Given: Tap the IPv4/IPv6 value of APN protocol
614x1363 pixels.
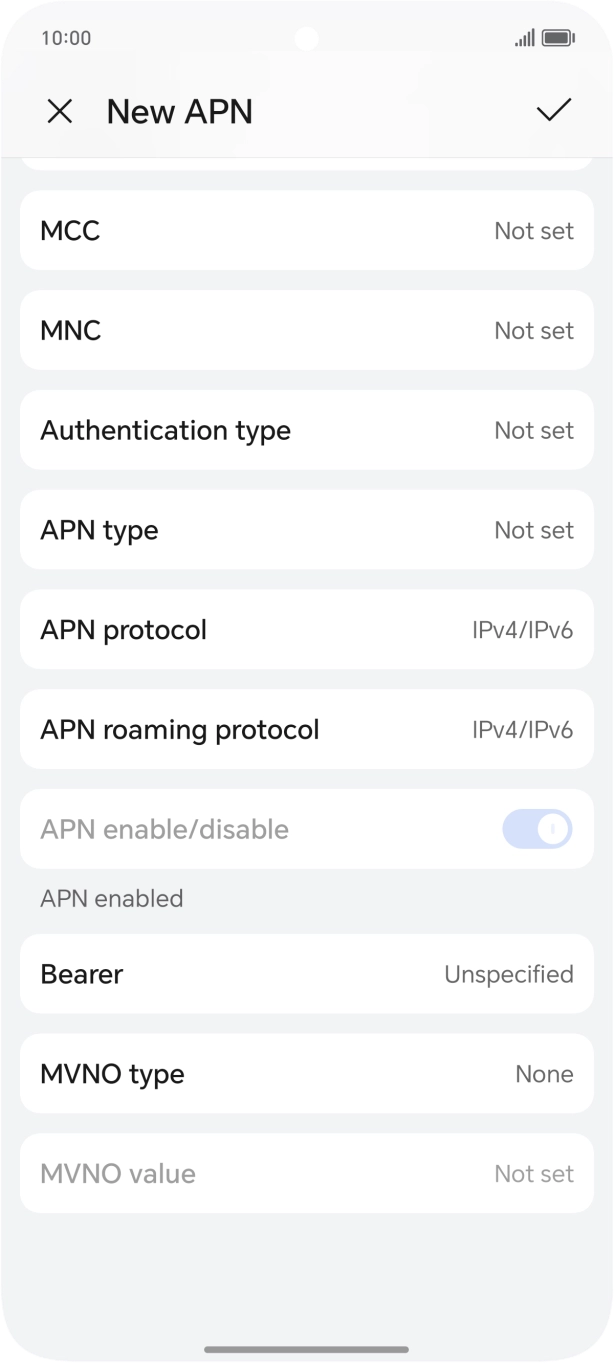Looking at the screenshot, I should [522, 630].
